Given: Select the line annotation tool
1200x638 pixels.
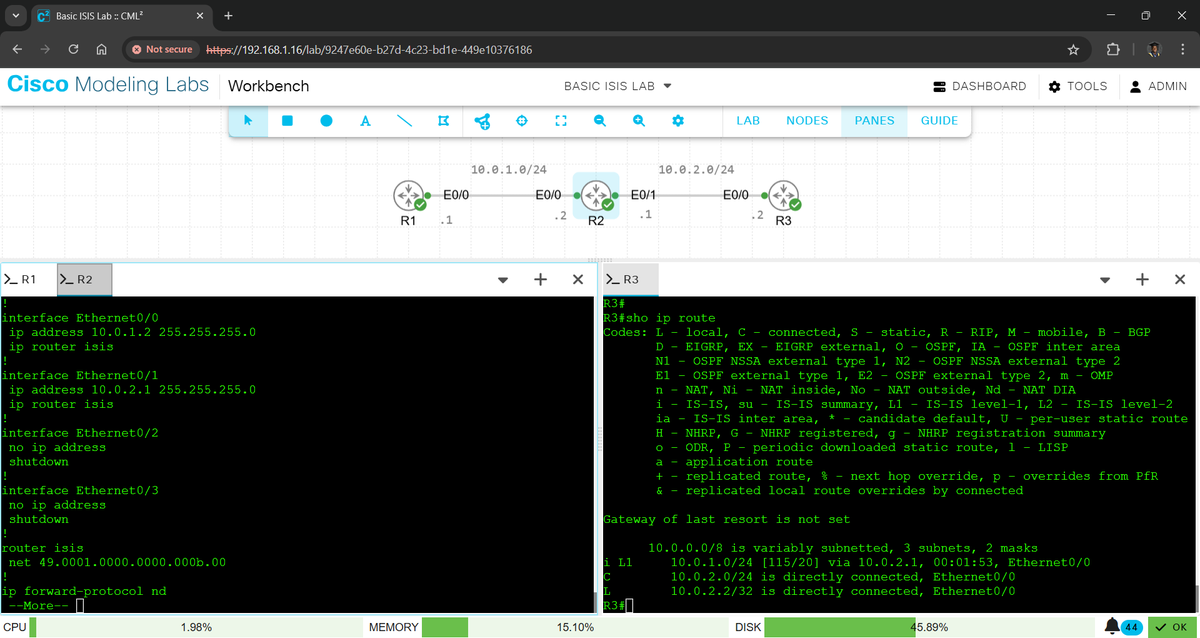Looking at the screenshot, I should (404, 120).
